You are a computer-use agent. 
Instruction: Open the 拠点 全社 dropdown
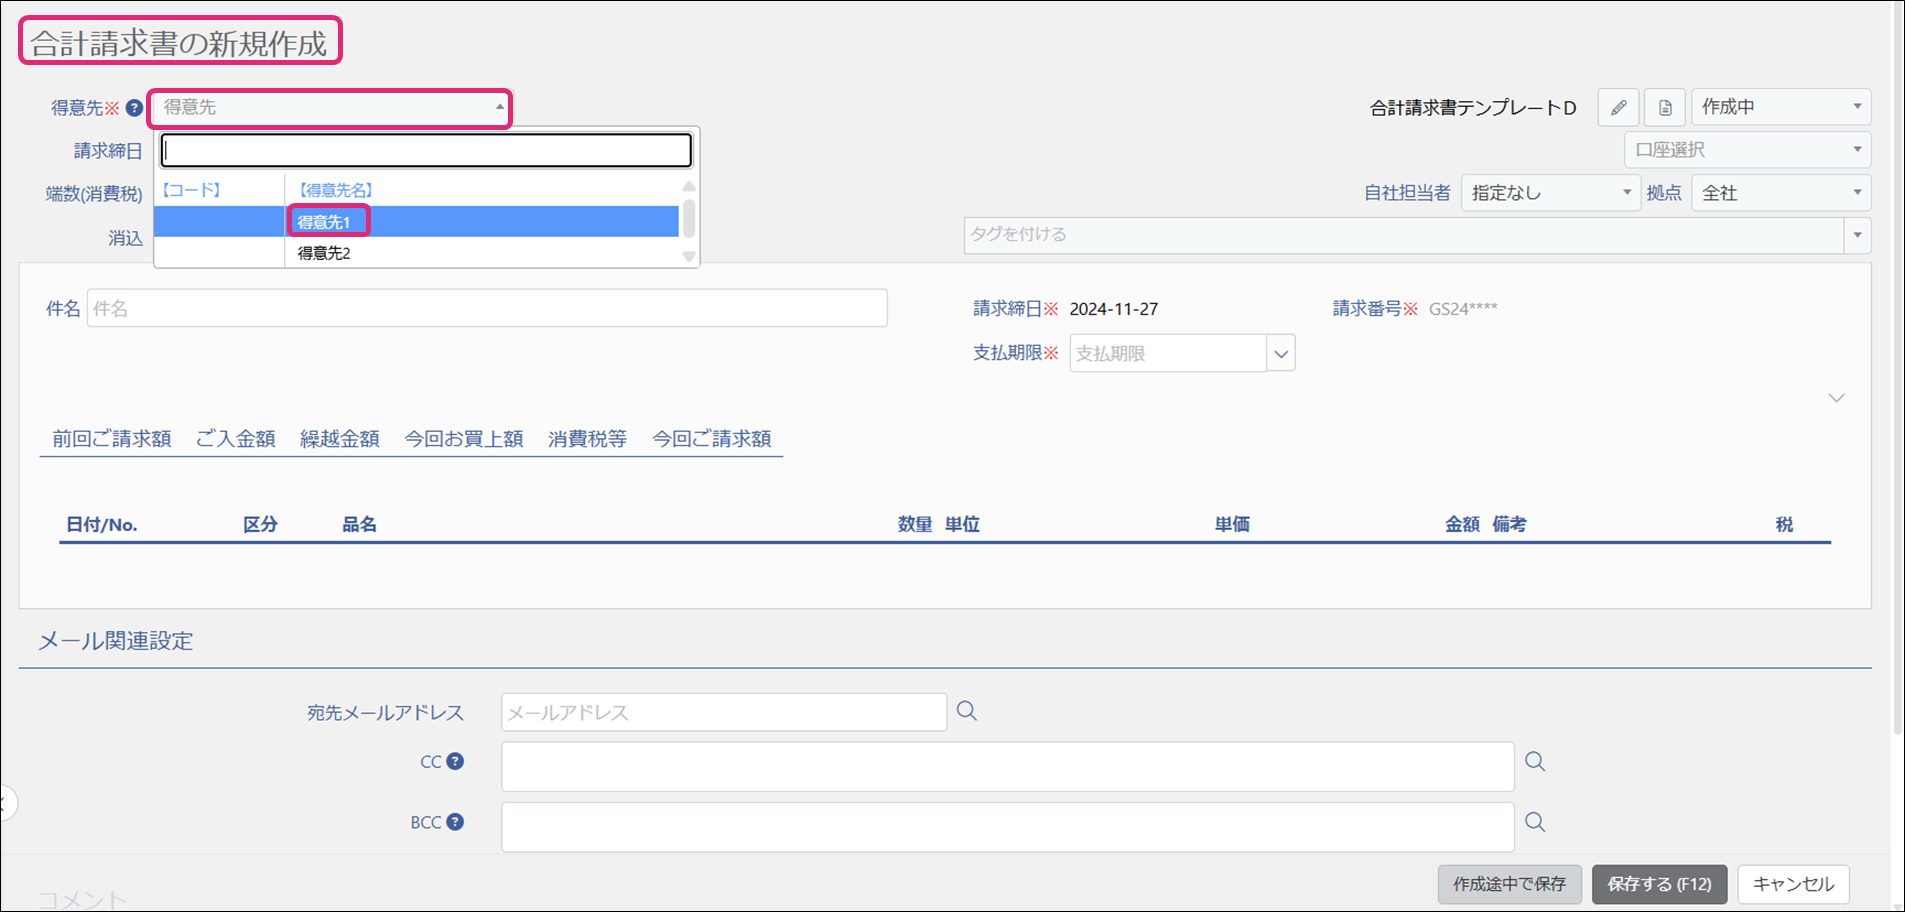click(1780, 193)
